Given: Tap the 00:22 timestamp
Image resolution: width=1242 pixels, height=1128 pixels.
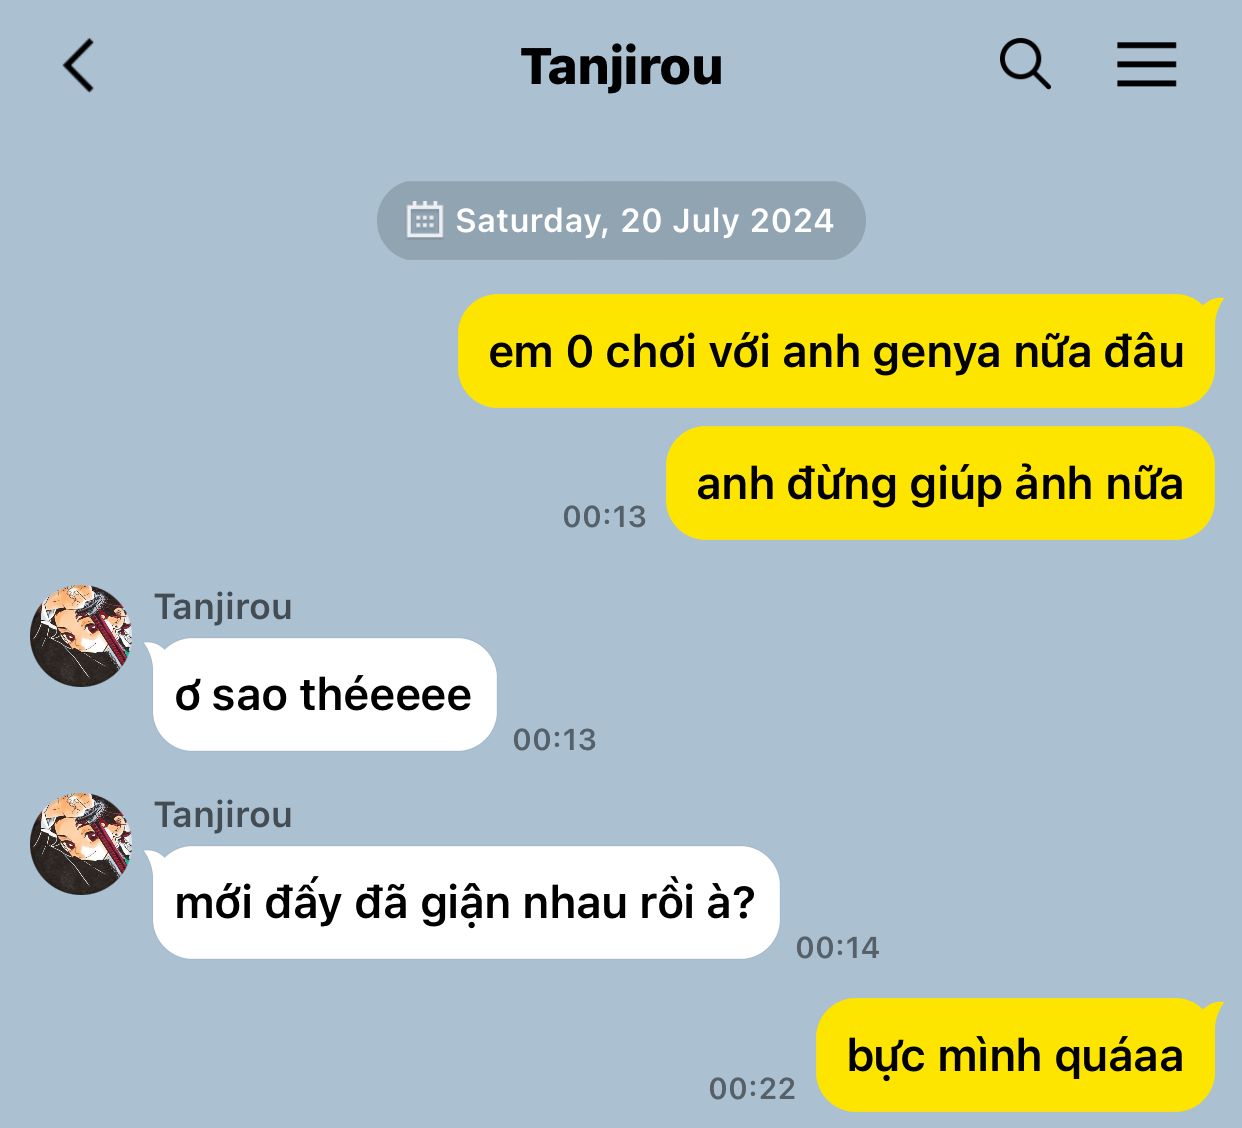Looking at the screenshot, I should [752, 1089].
